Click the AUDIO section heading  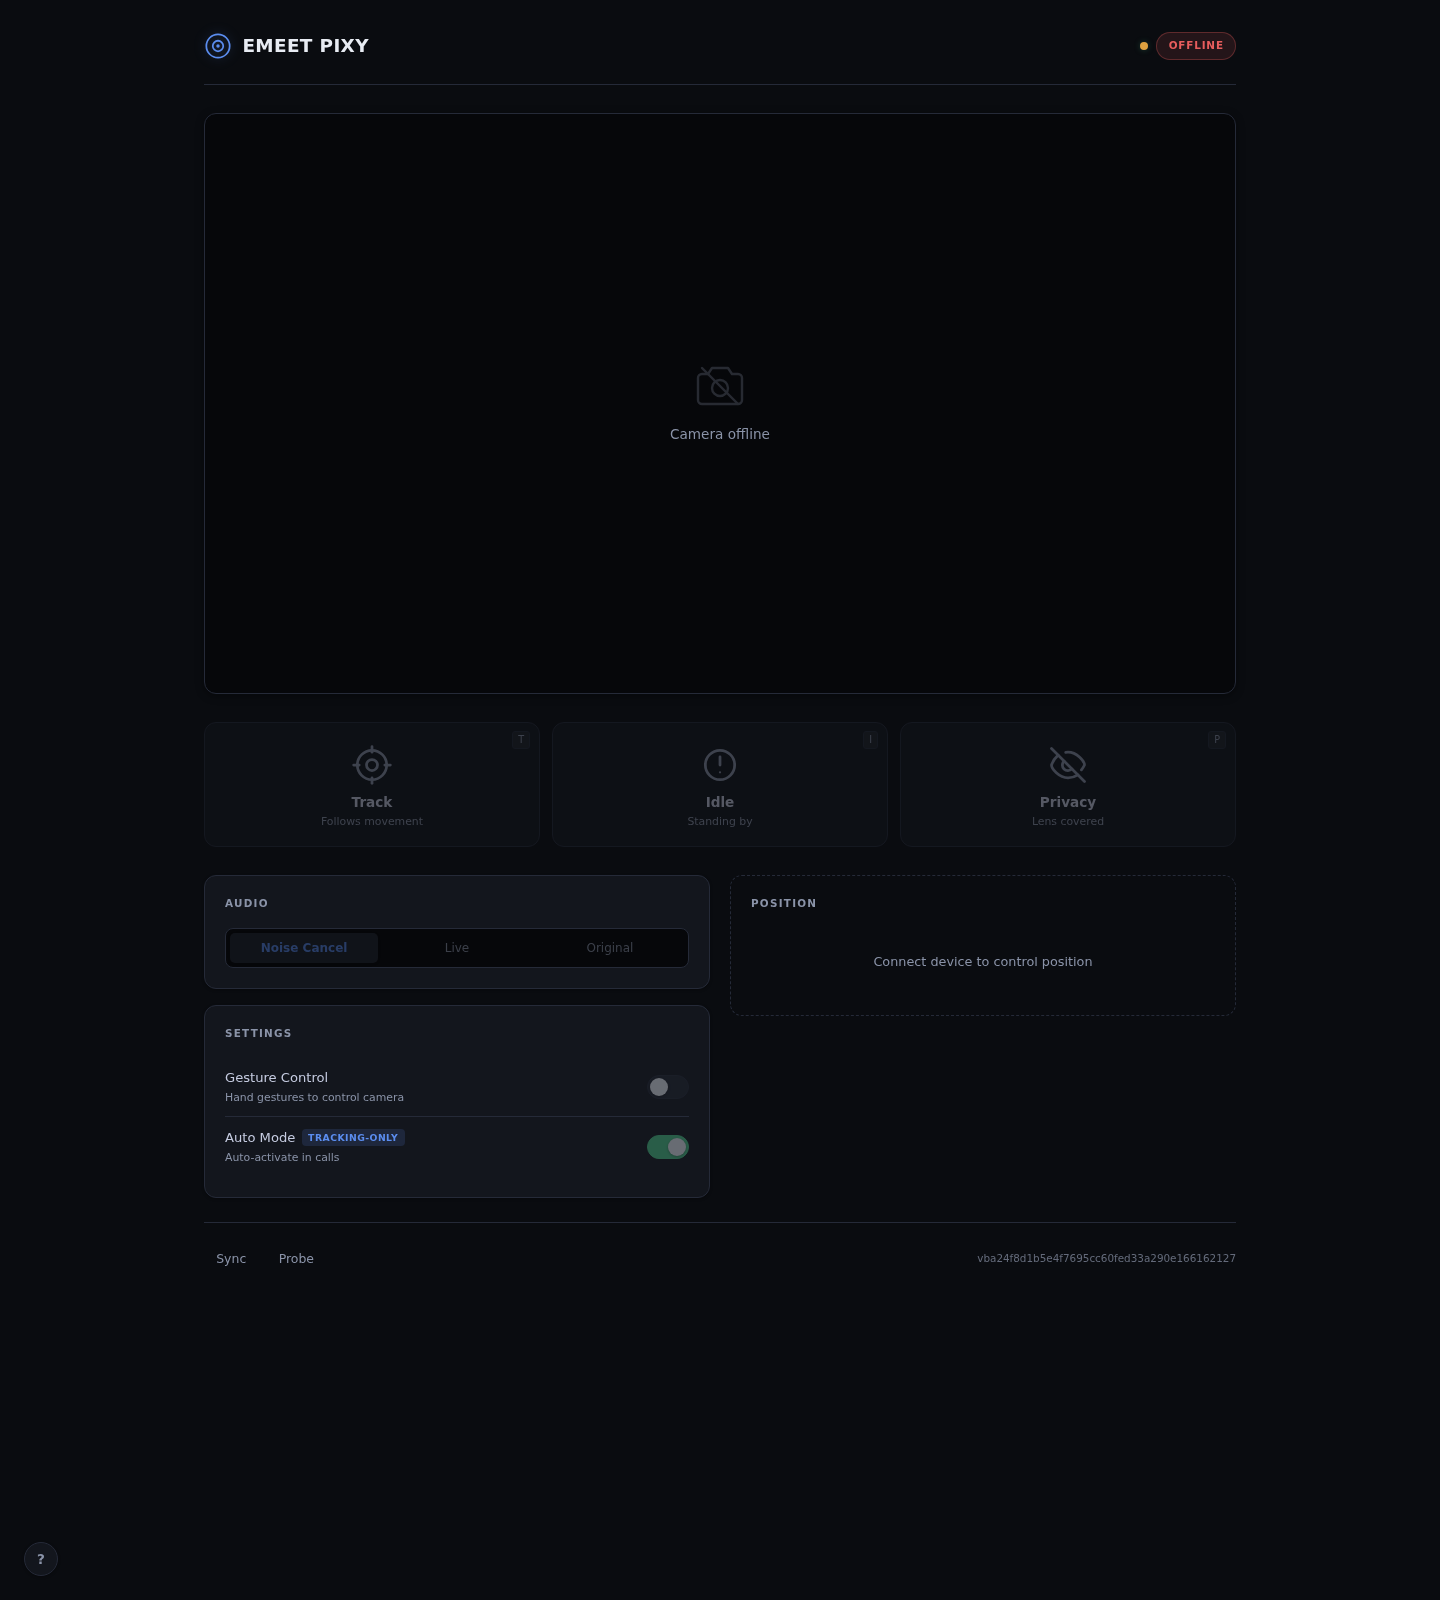[246, 904]
